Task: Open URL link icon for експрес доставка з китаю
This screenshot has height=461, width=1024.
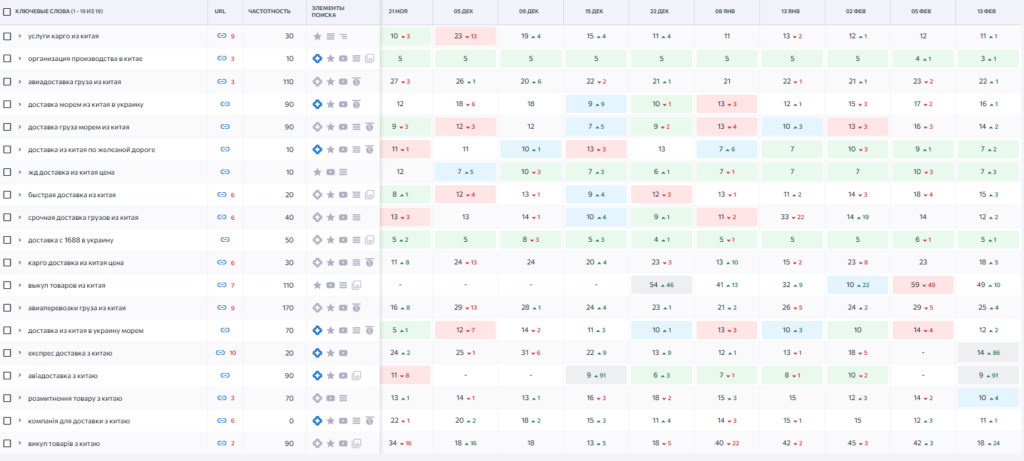Action: coord(220,353)
